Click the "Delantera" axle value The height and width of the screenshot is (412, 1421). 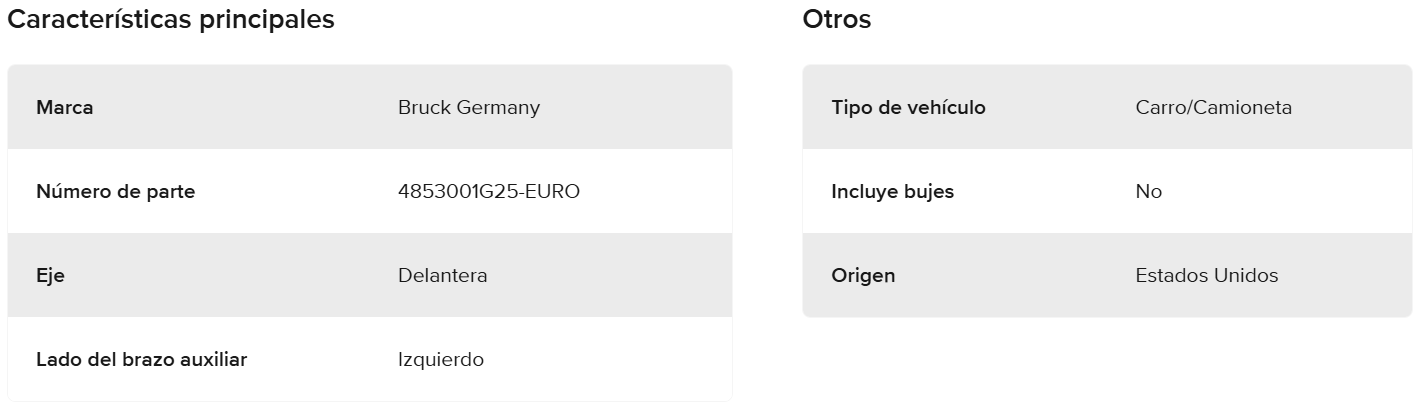(x=442, y=275)
